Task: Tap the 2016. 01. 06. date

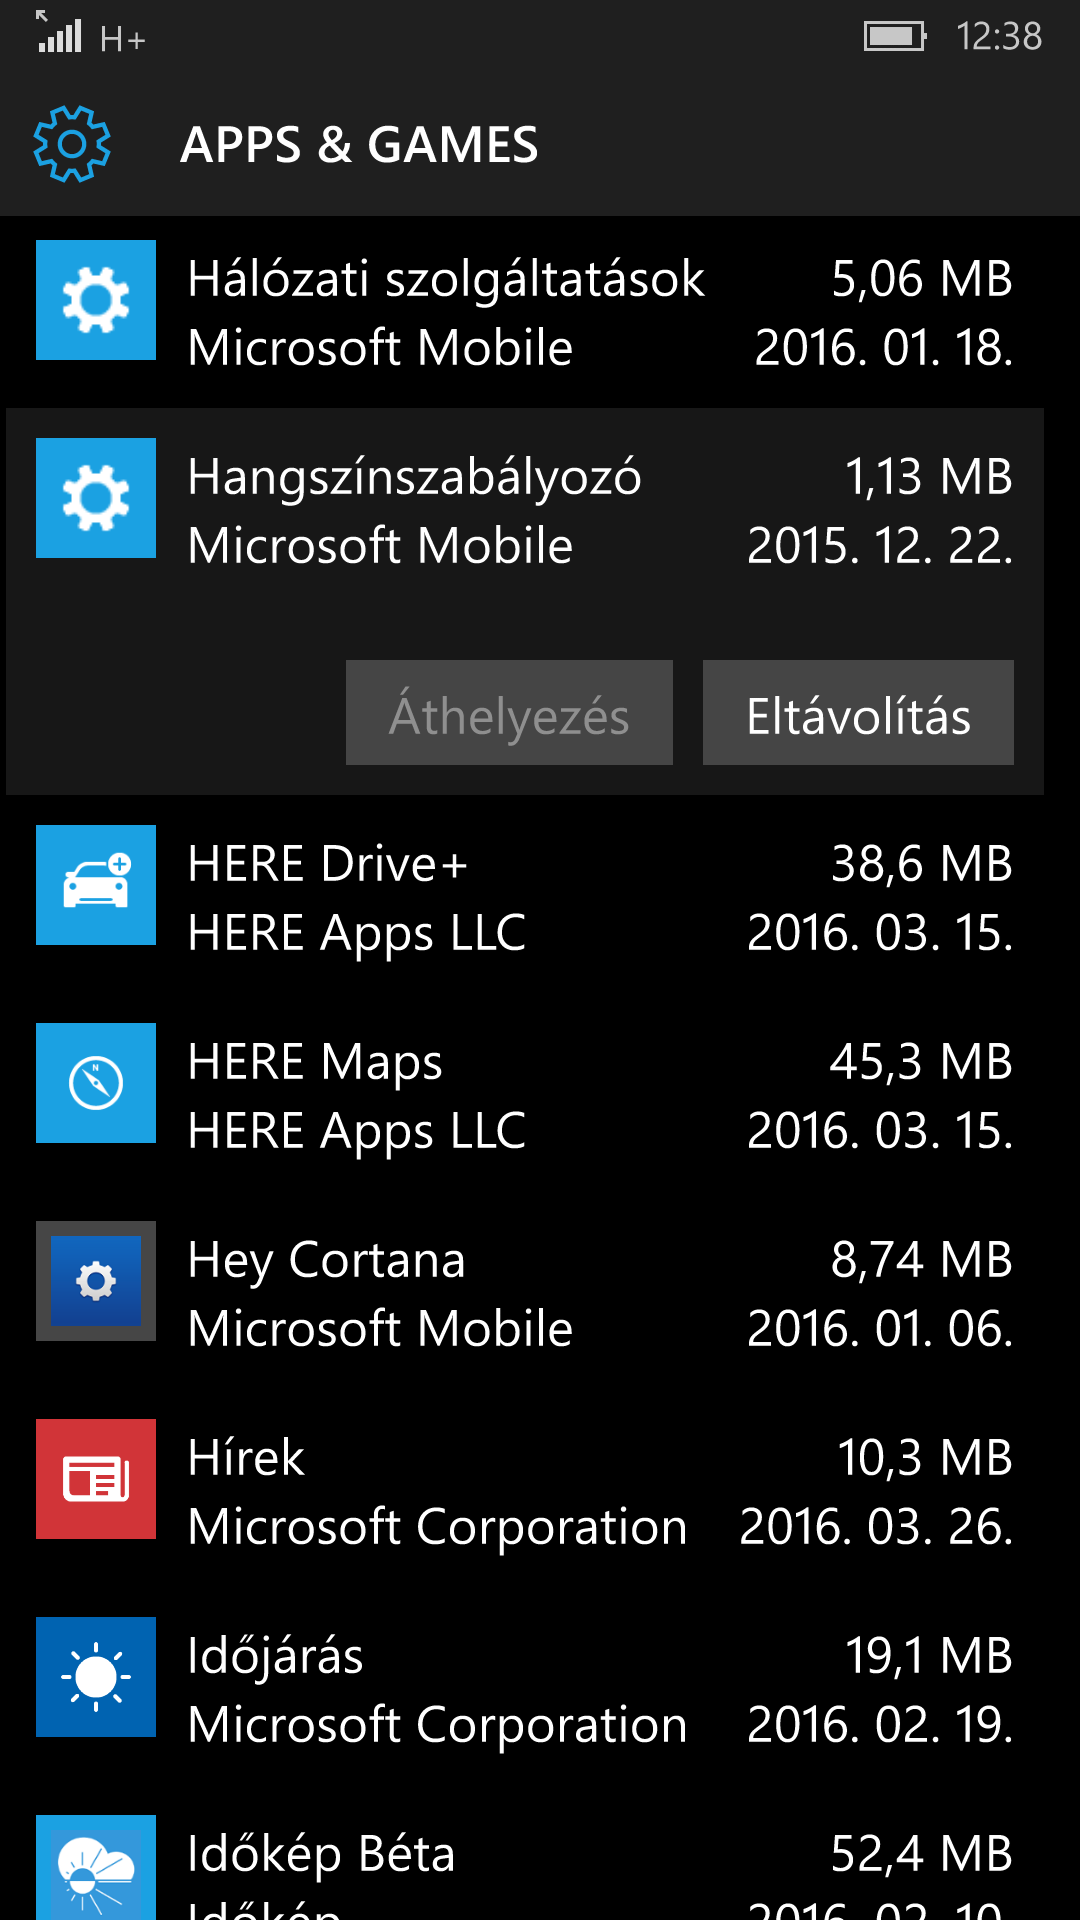Action: coord(881,1329)
